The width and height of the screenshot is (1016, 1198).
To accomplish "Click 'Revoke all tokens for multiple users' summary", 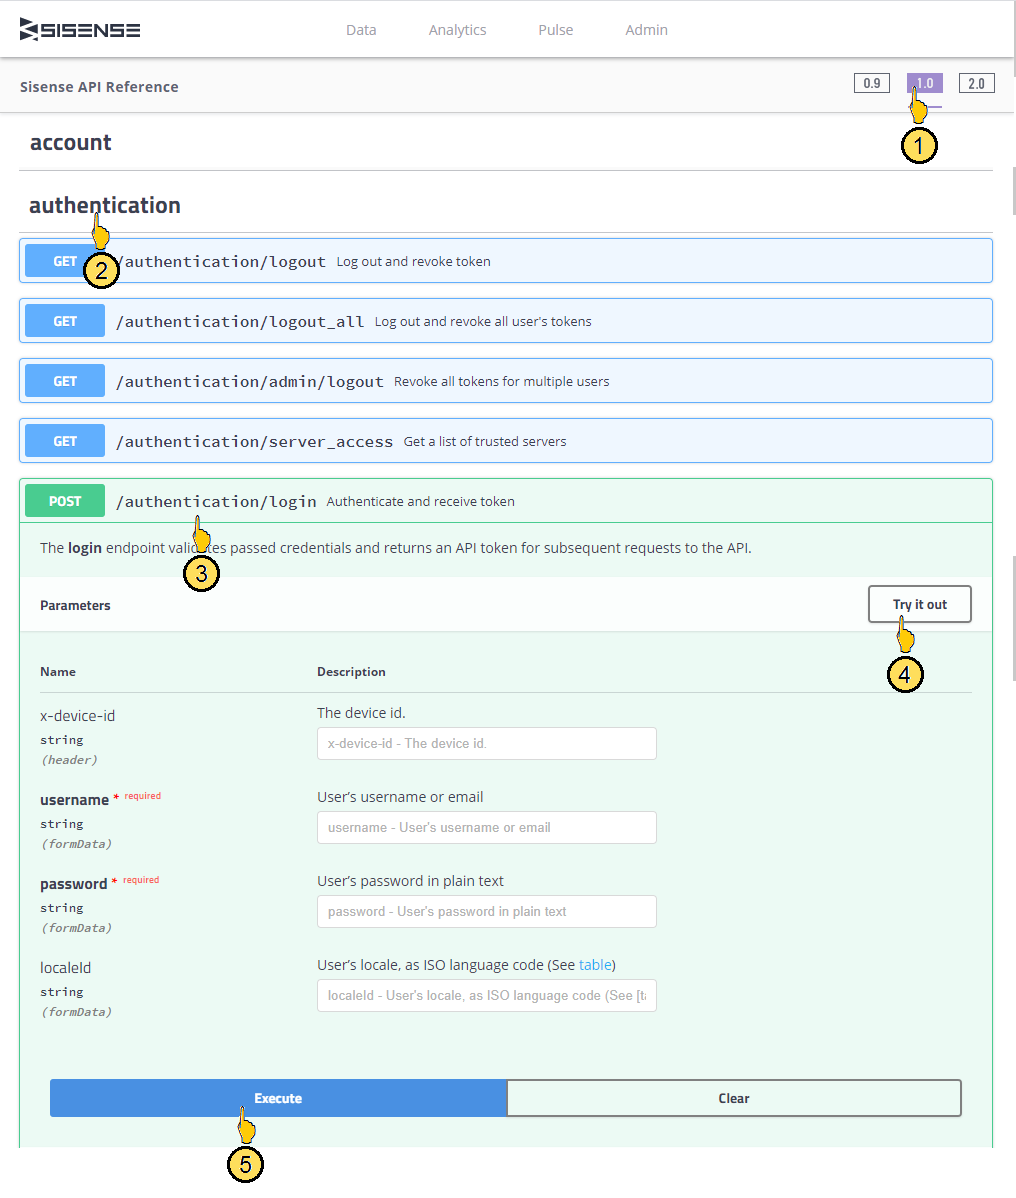I will pos(502,381).
